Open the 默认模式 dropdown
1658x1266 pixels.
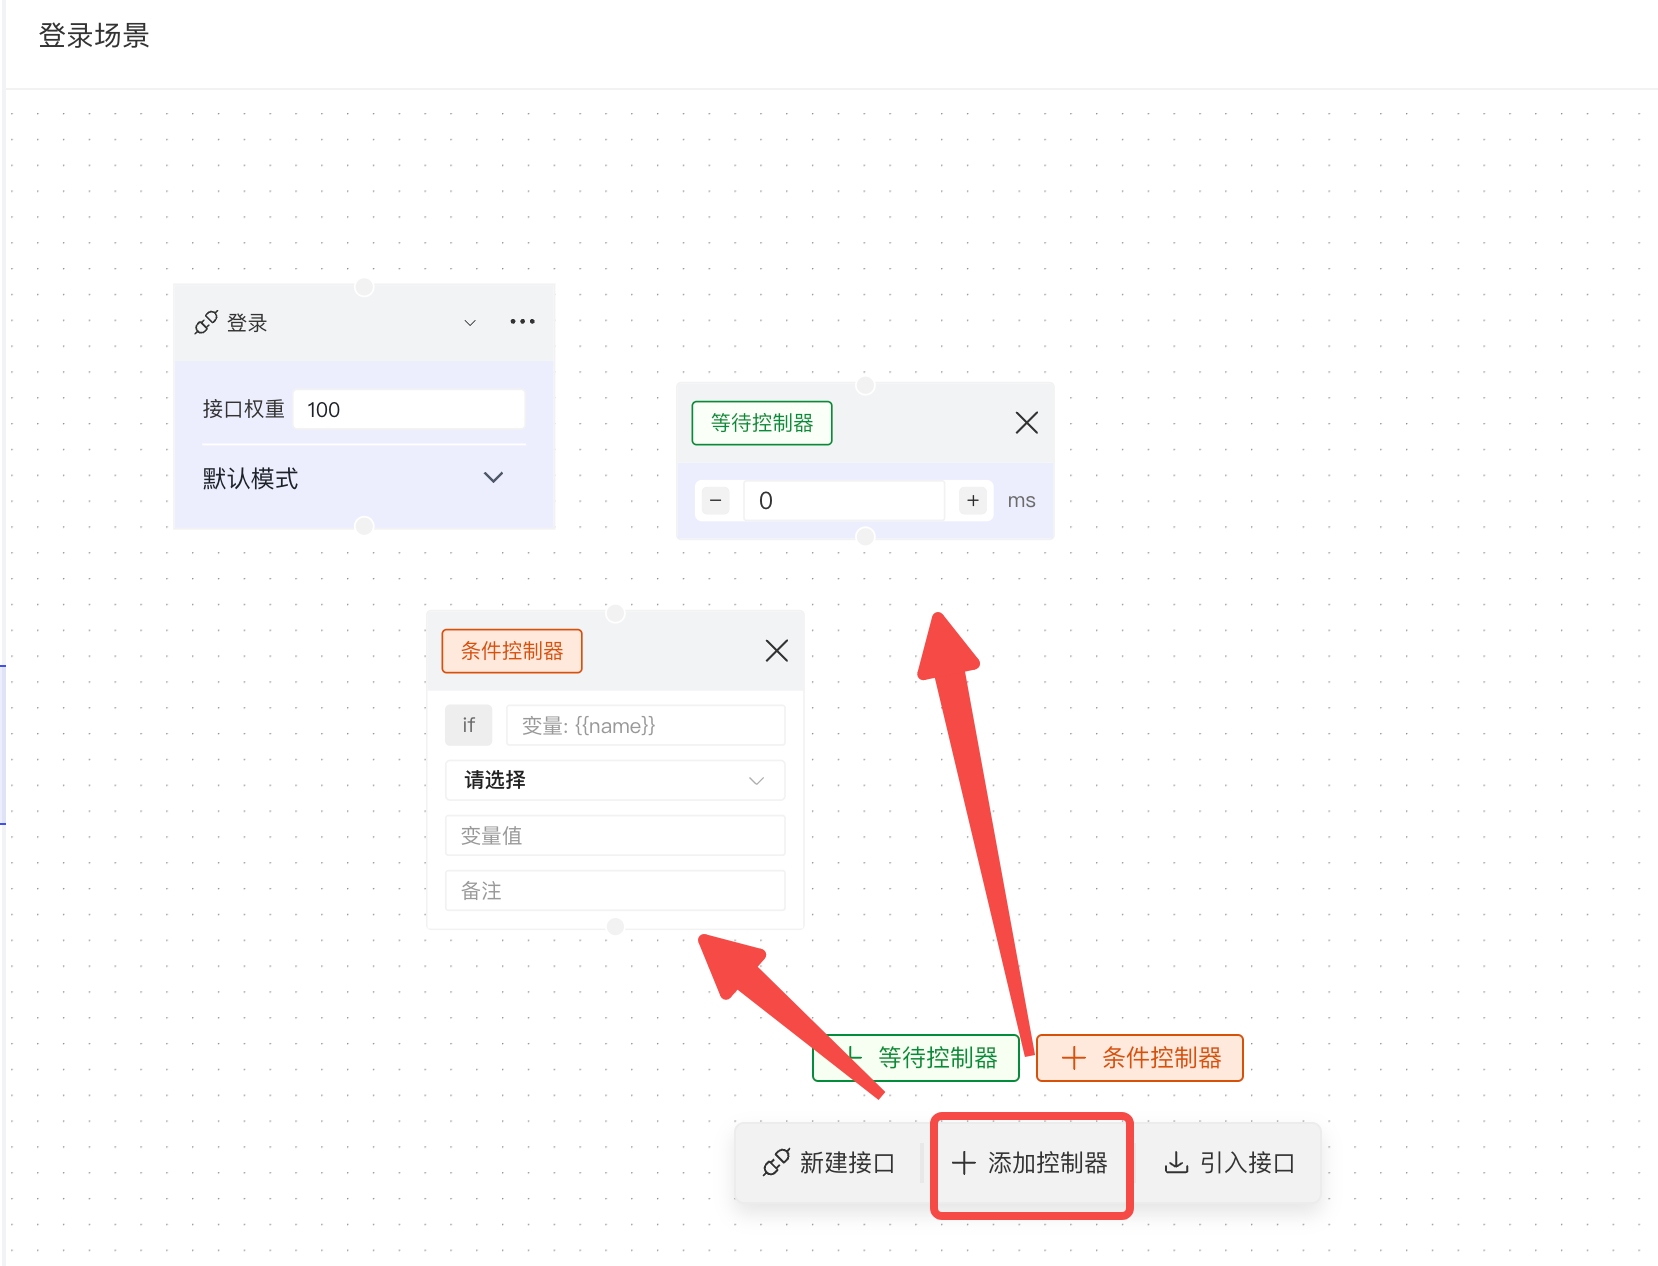[x=353, y=478]
